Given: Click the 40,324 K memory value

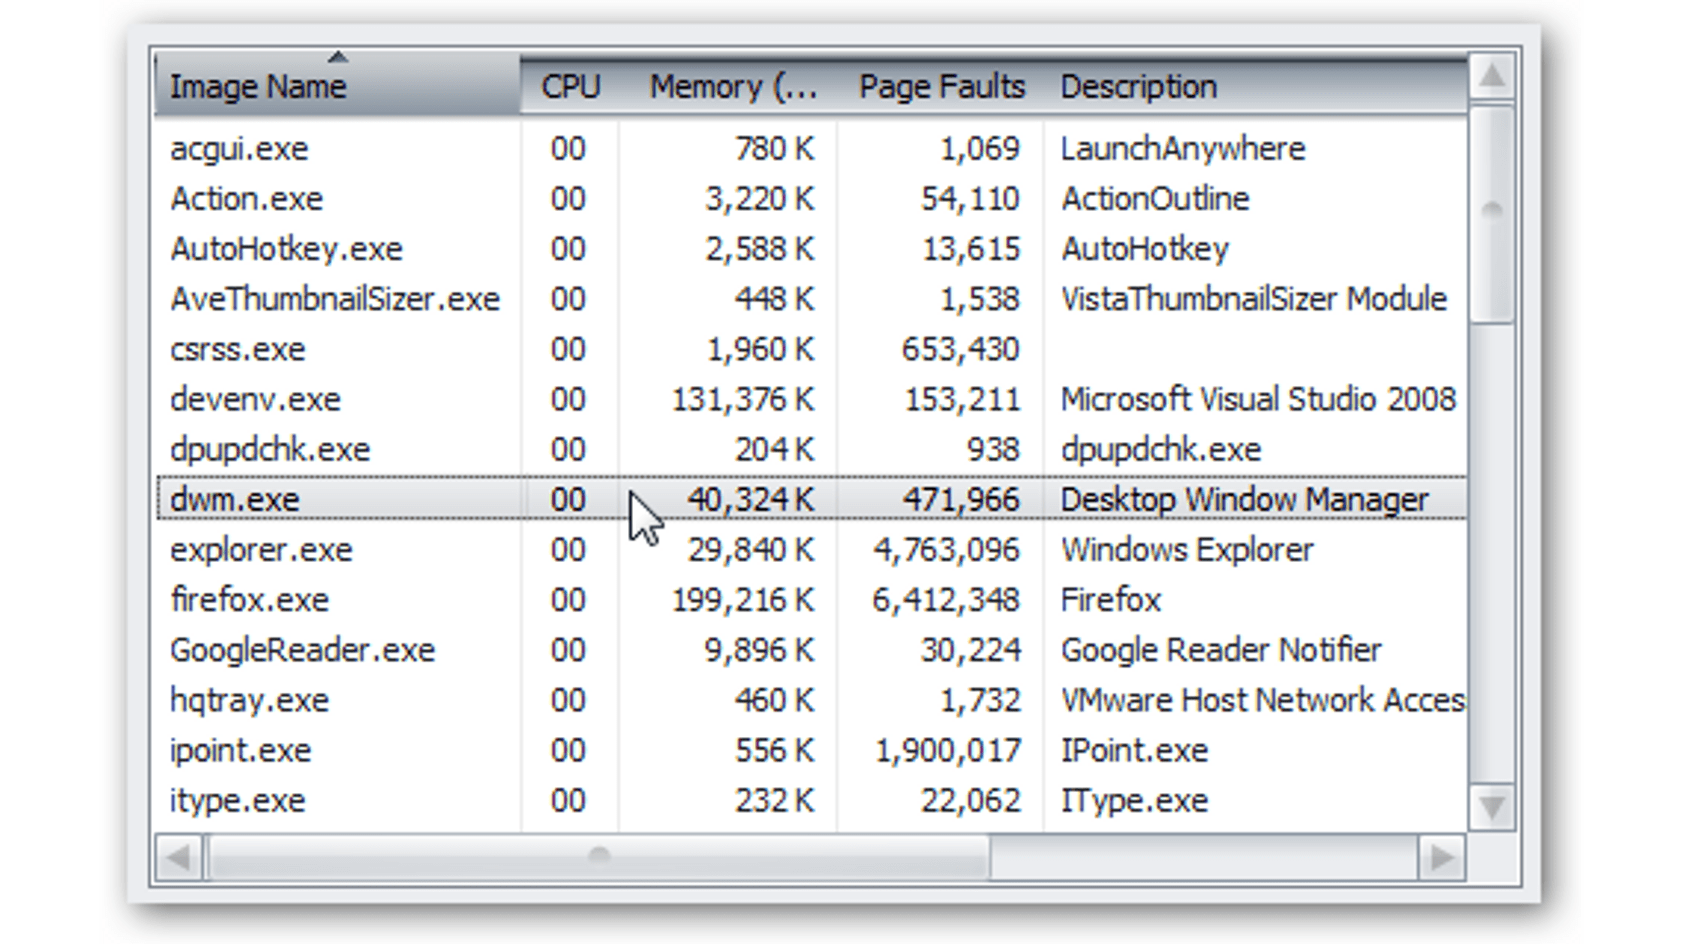Looking at the screenshot, I should click(x=751, y=499).
